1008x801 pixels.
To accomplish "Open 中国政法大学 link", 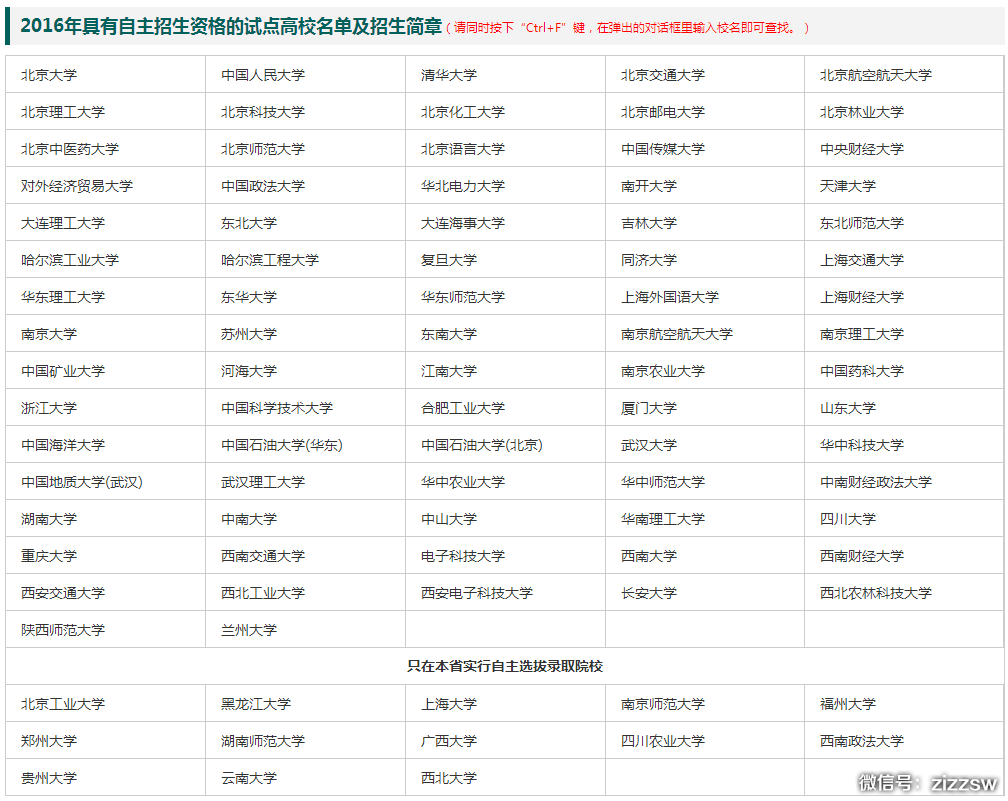I will (263, 186).
